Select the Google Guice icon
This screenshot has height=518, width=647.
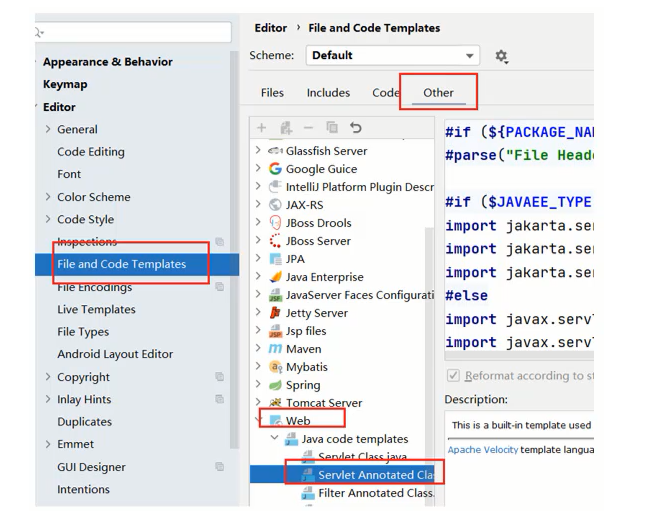click(x=275, y=169)
